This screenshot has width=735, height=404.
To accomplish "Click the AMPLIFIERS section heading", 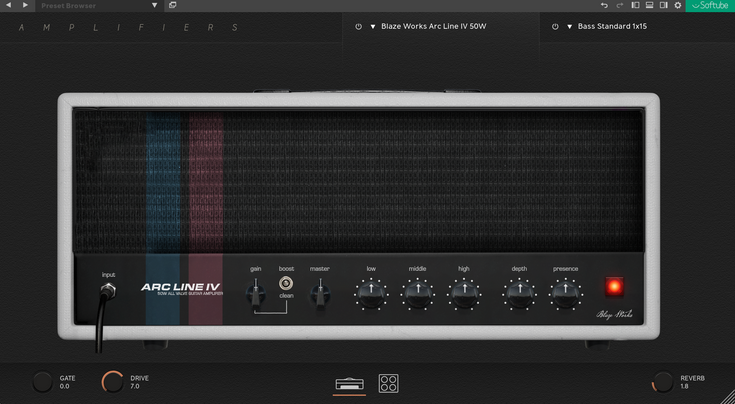I will pos(129,28).
